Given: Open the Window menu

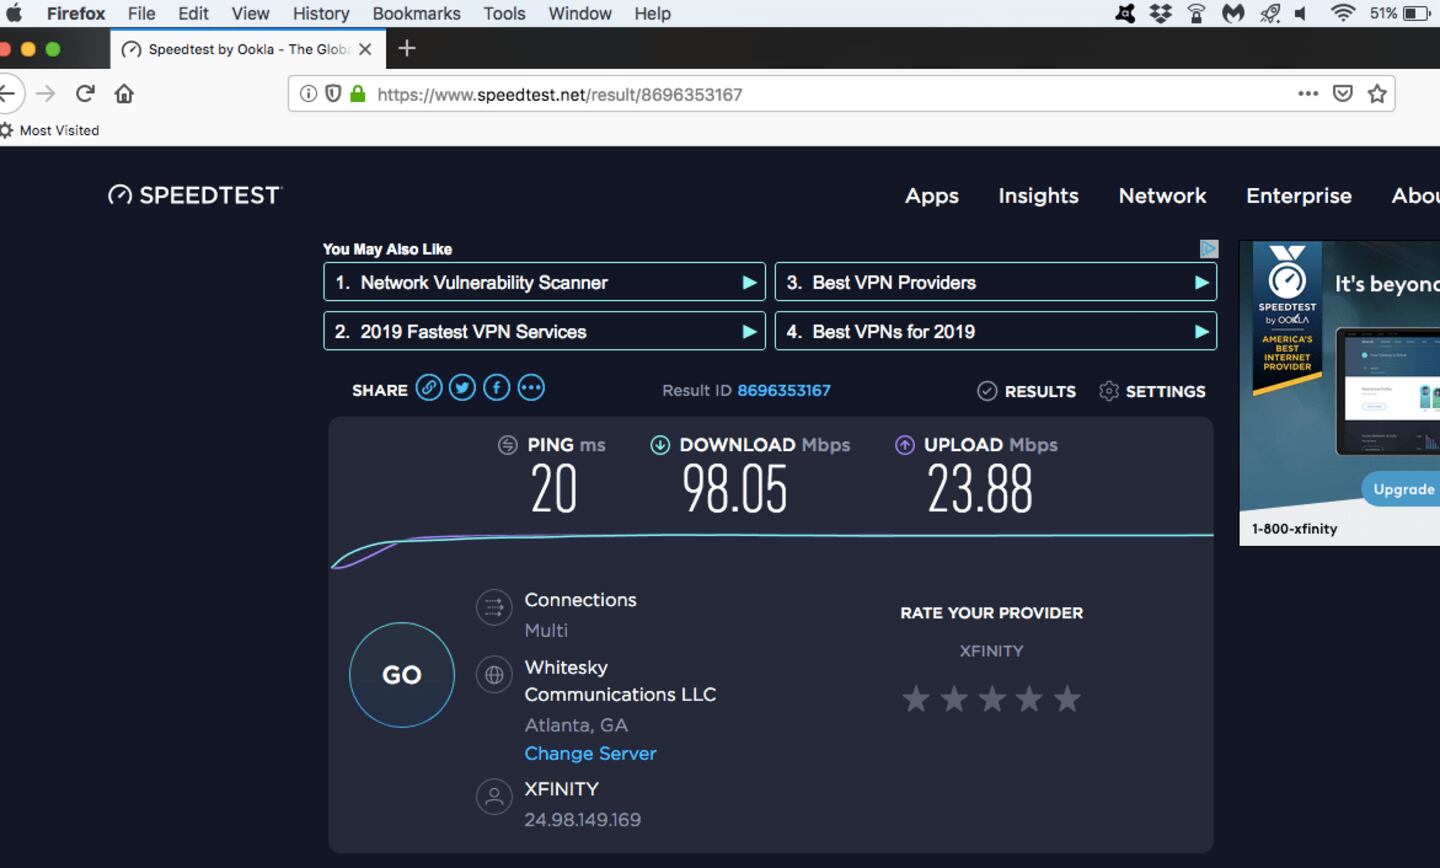Looking at the screenshot, I should tap(580, 13).
